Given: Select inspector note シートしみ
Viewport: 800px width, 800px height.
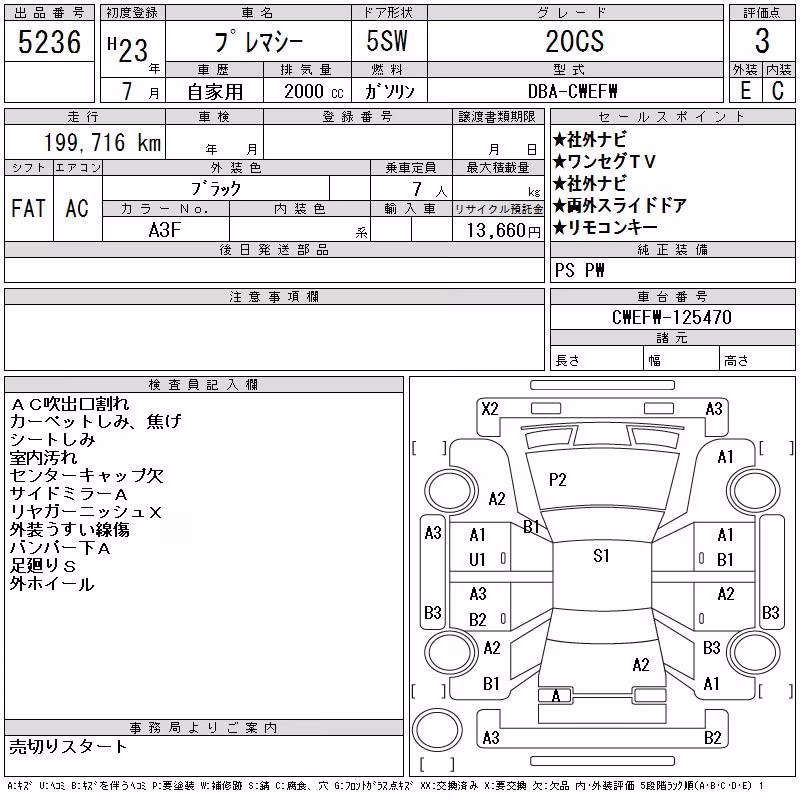Looking at the screenshot, I should (53, 439).
